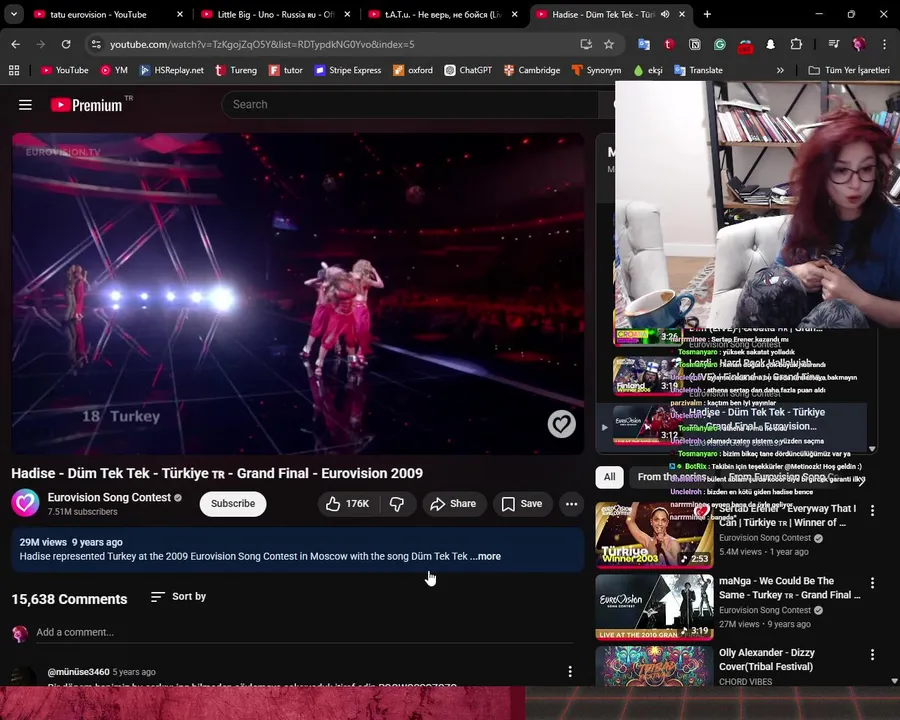The image size is (900, 720).
Task: Dislike the video with thumbs down
Action: (x=397, y=504)
